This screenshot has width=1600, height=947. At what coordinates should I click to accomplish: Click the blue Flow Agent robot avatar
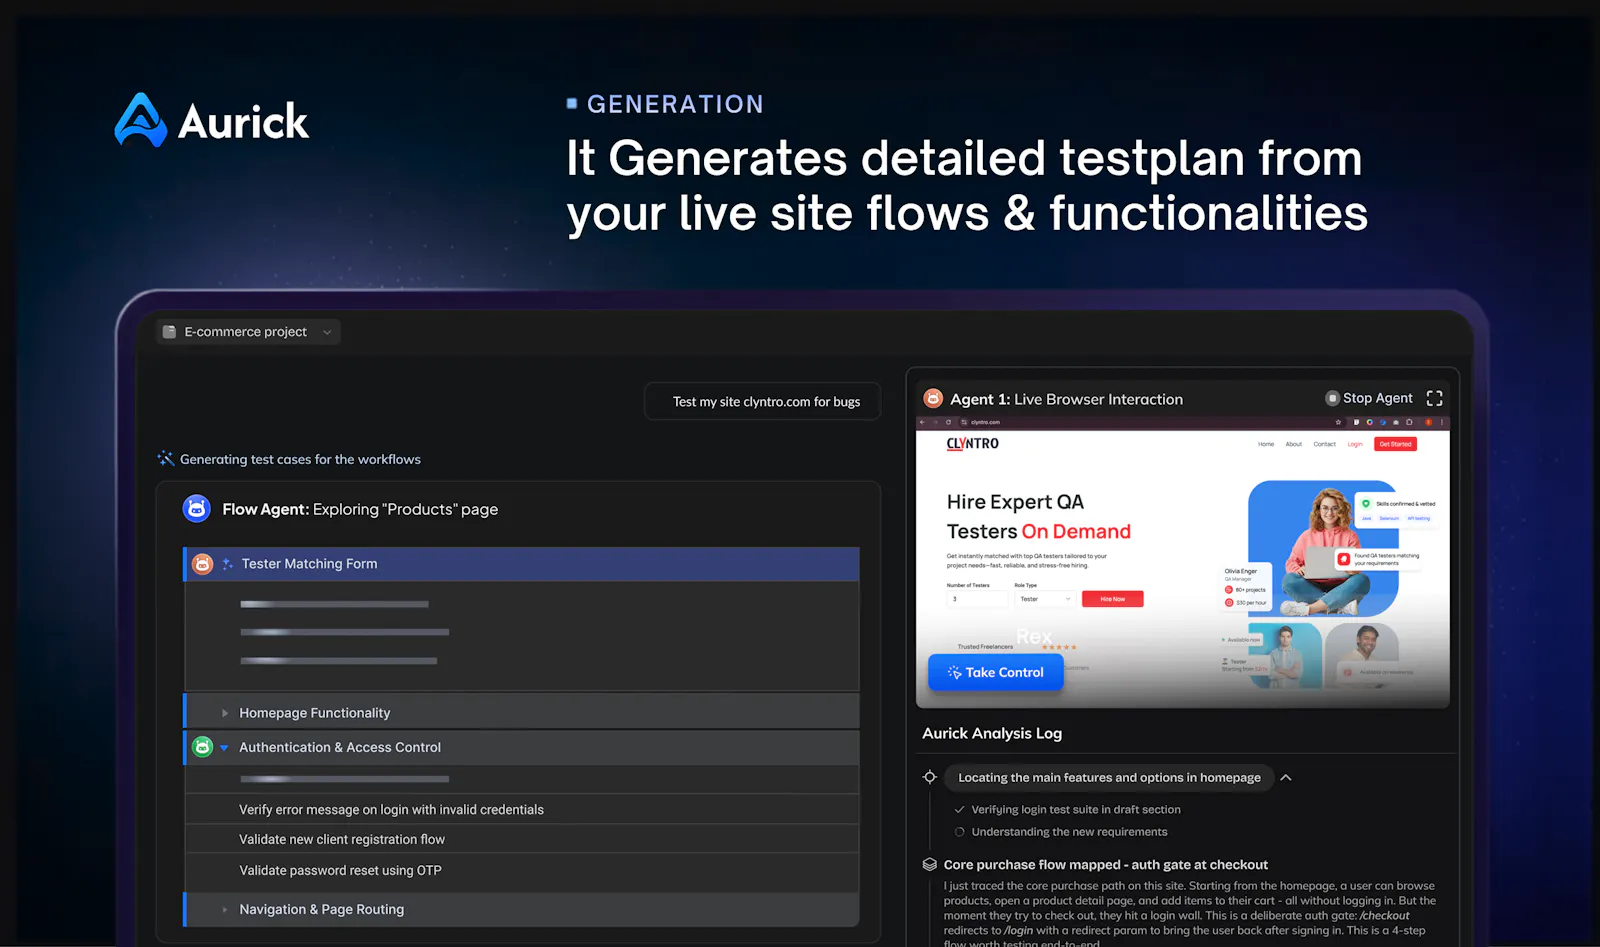pyautogui.click(x=197, y=509)
